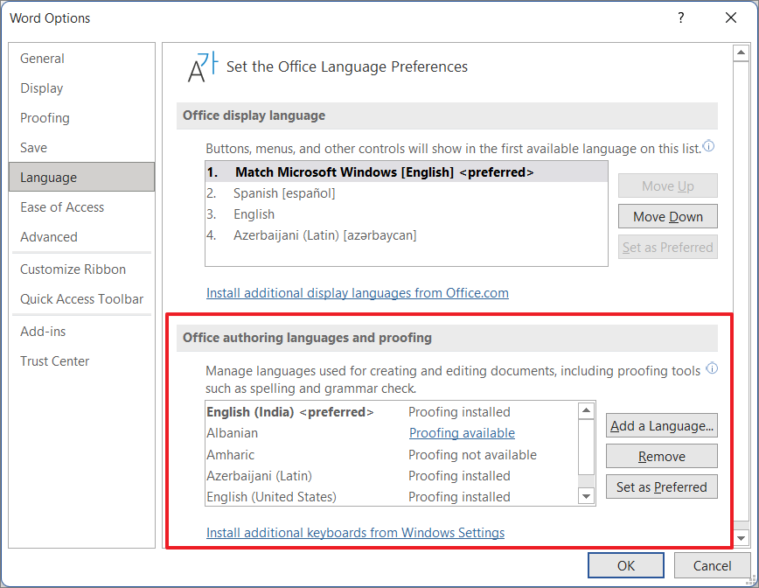Screen dimensions: 759x588
Task: Select Azerbaijani (Latin) [azərbaycan] display language
Action: point(407,235)
